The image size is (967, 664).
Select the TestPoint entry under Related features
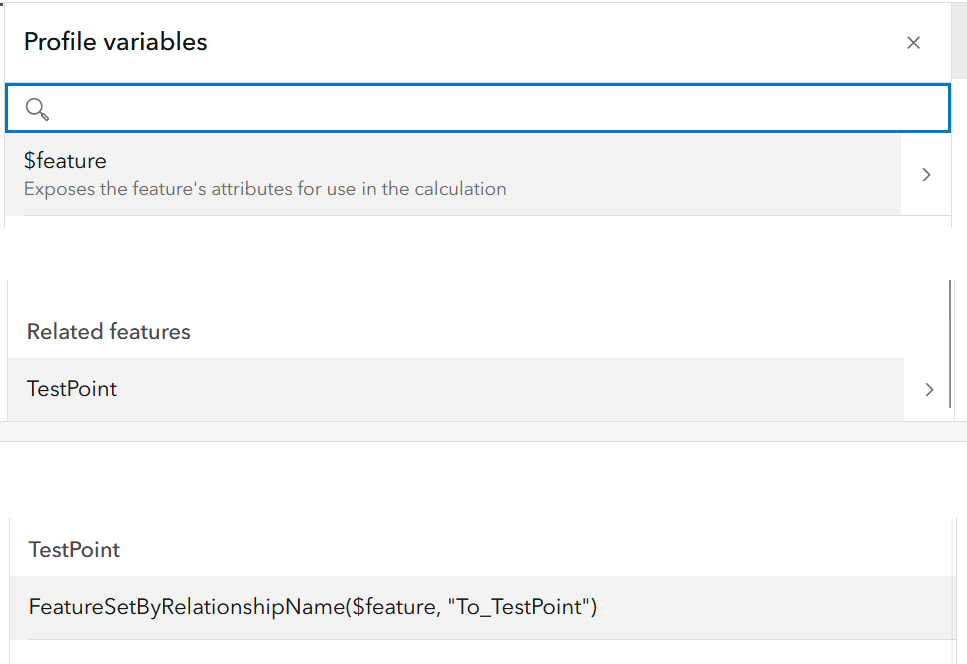(400, 389)
